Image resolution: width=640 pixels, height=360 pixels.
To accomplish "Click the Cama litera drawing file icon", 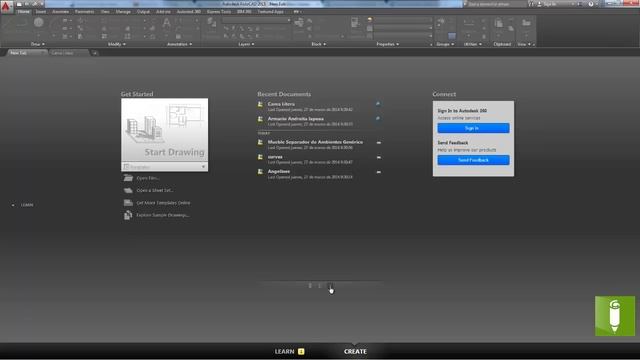I will (260, 104).
